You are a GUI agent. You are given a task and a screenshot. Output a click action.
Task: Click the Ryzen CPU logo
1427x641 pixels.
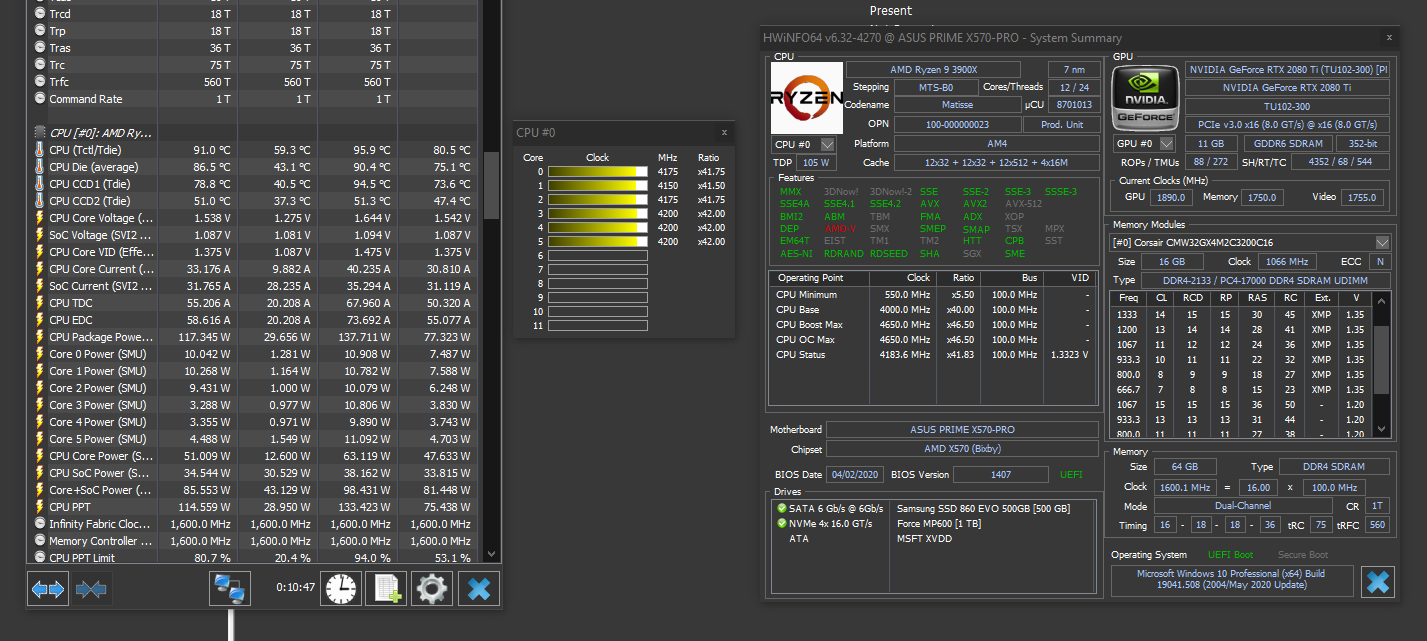[806, 98]
